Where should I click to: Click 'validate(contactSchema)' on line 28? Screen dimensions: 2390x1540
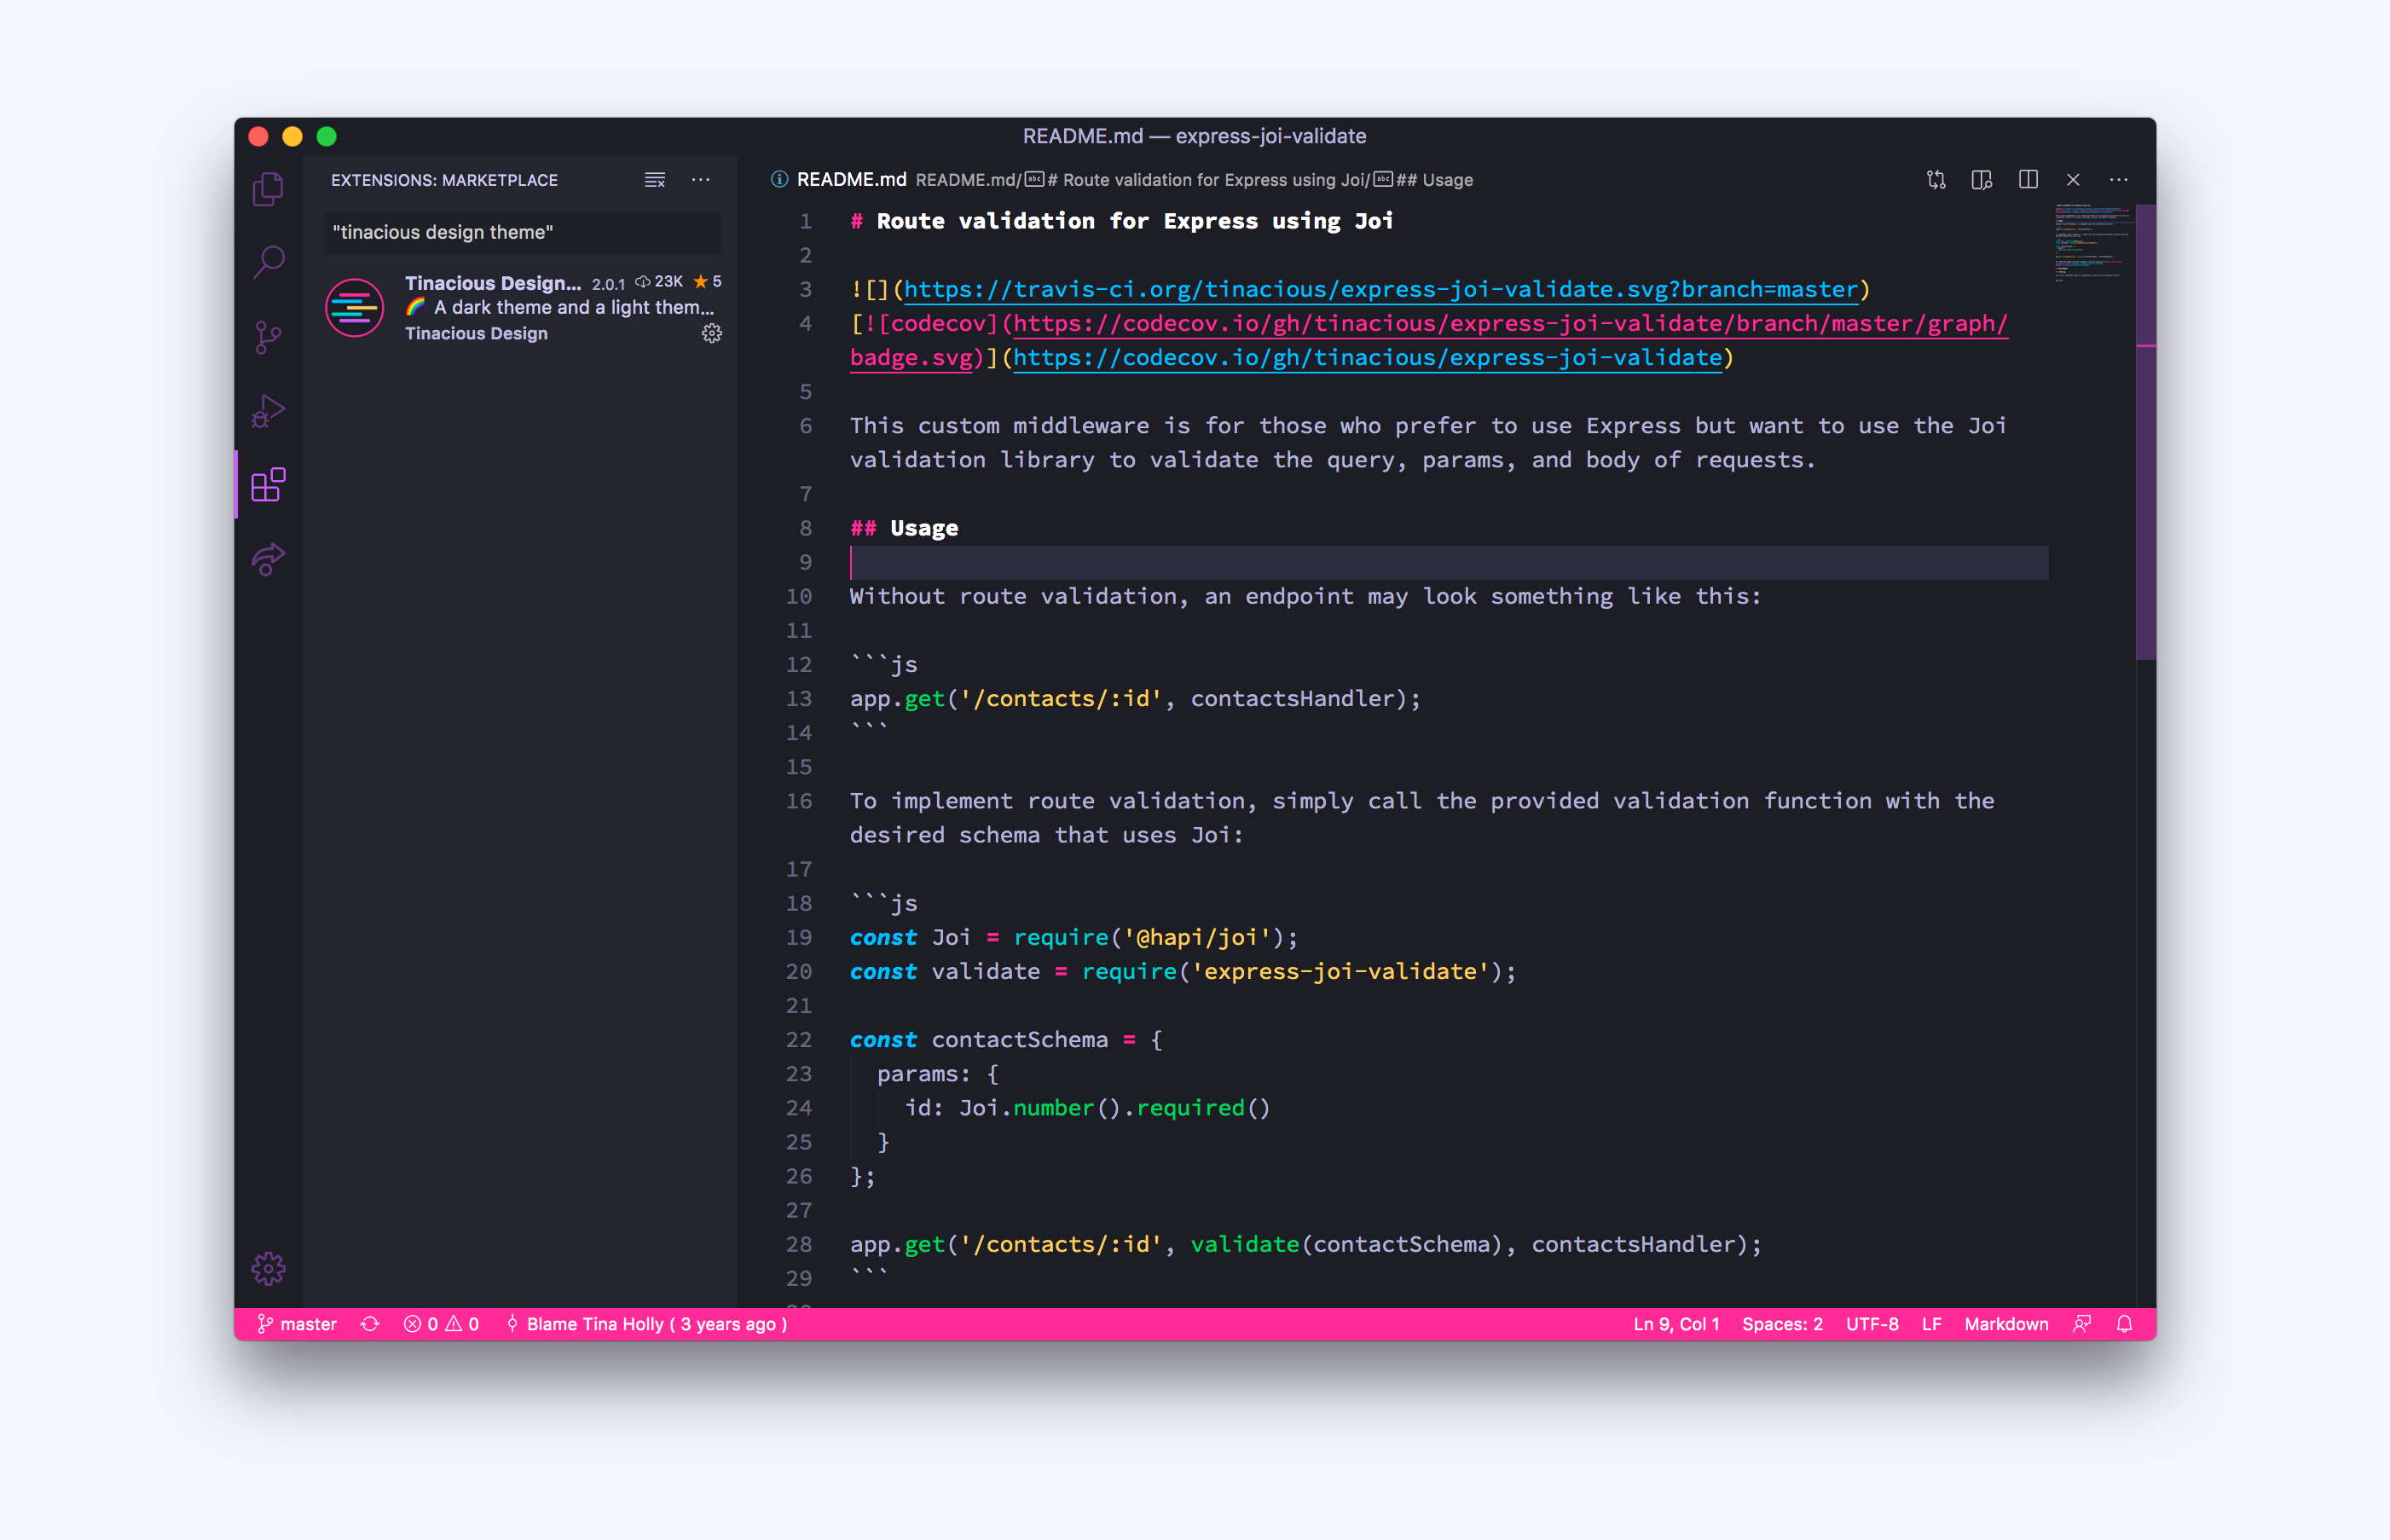coord(1346,1245)
